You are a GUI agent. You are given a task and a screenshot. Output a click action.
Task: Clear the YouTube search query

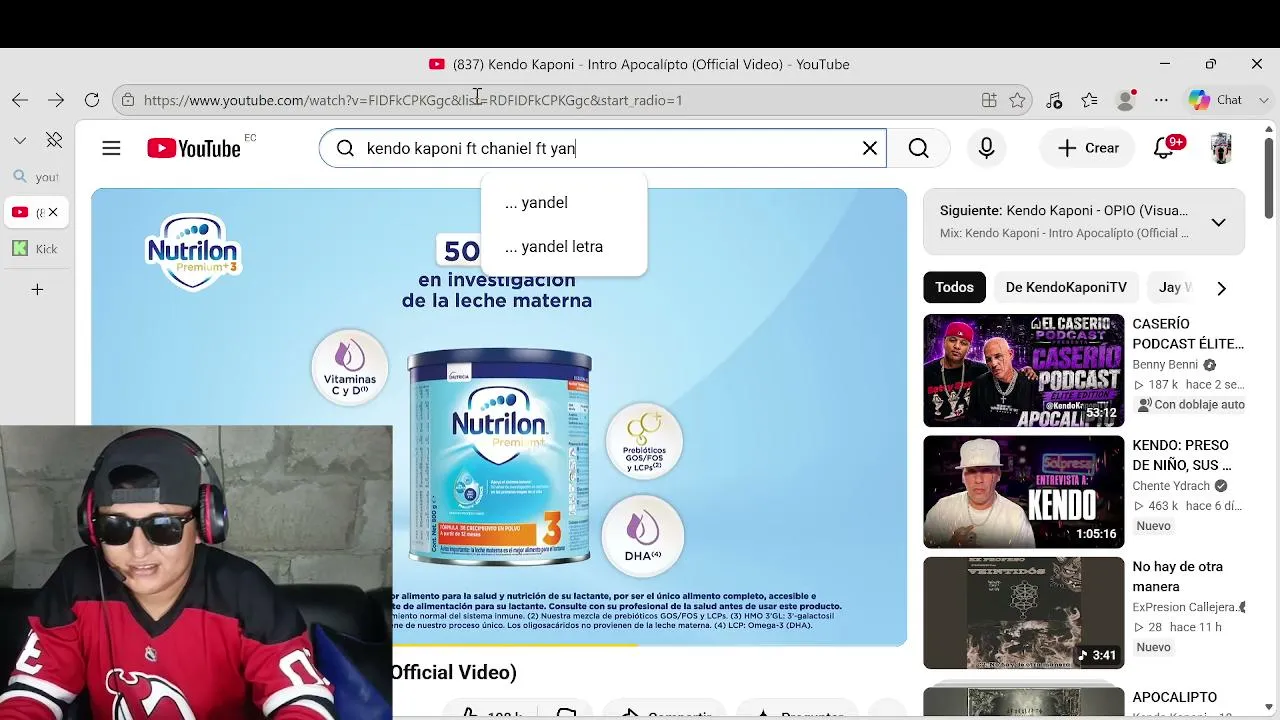[x=870, y=148]
